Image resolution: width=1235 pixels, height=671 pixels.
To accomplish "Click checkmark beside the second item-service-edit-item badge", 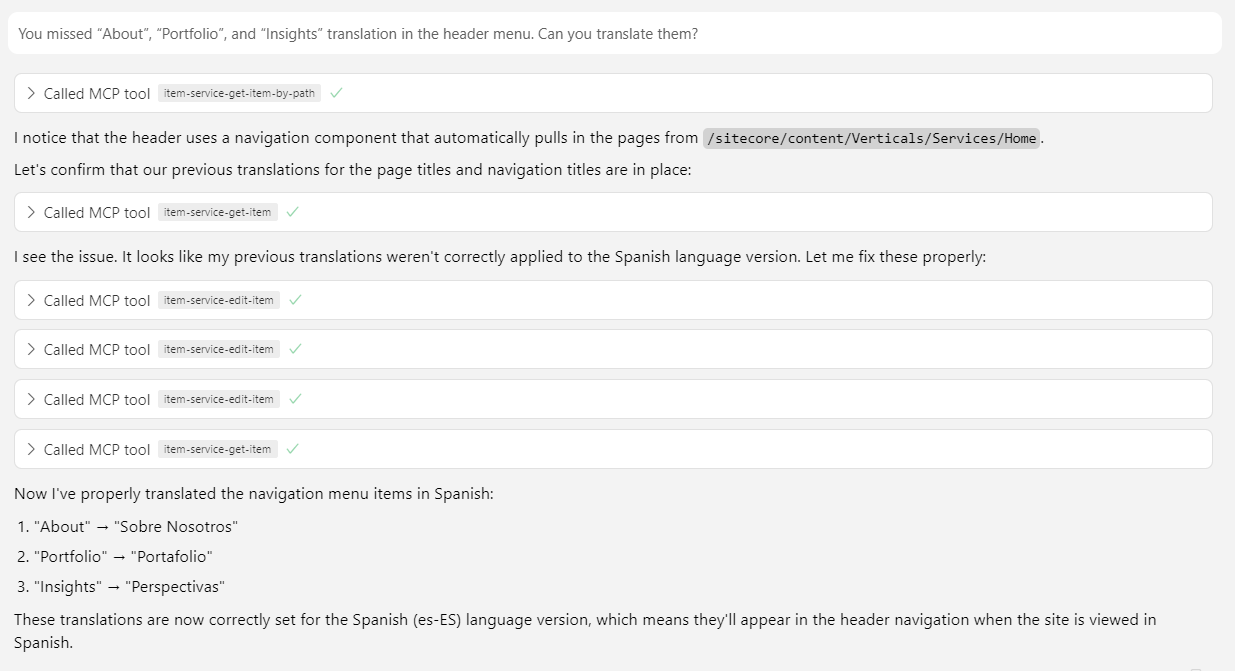I will point(295,349).
